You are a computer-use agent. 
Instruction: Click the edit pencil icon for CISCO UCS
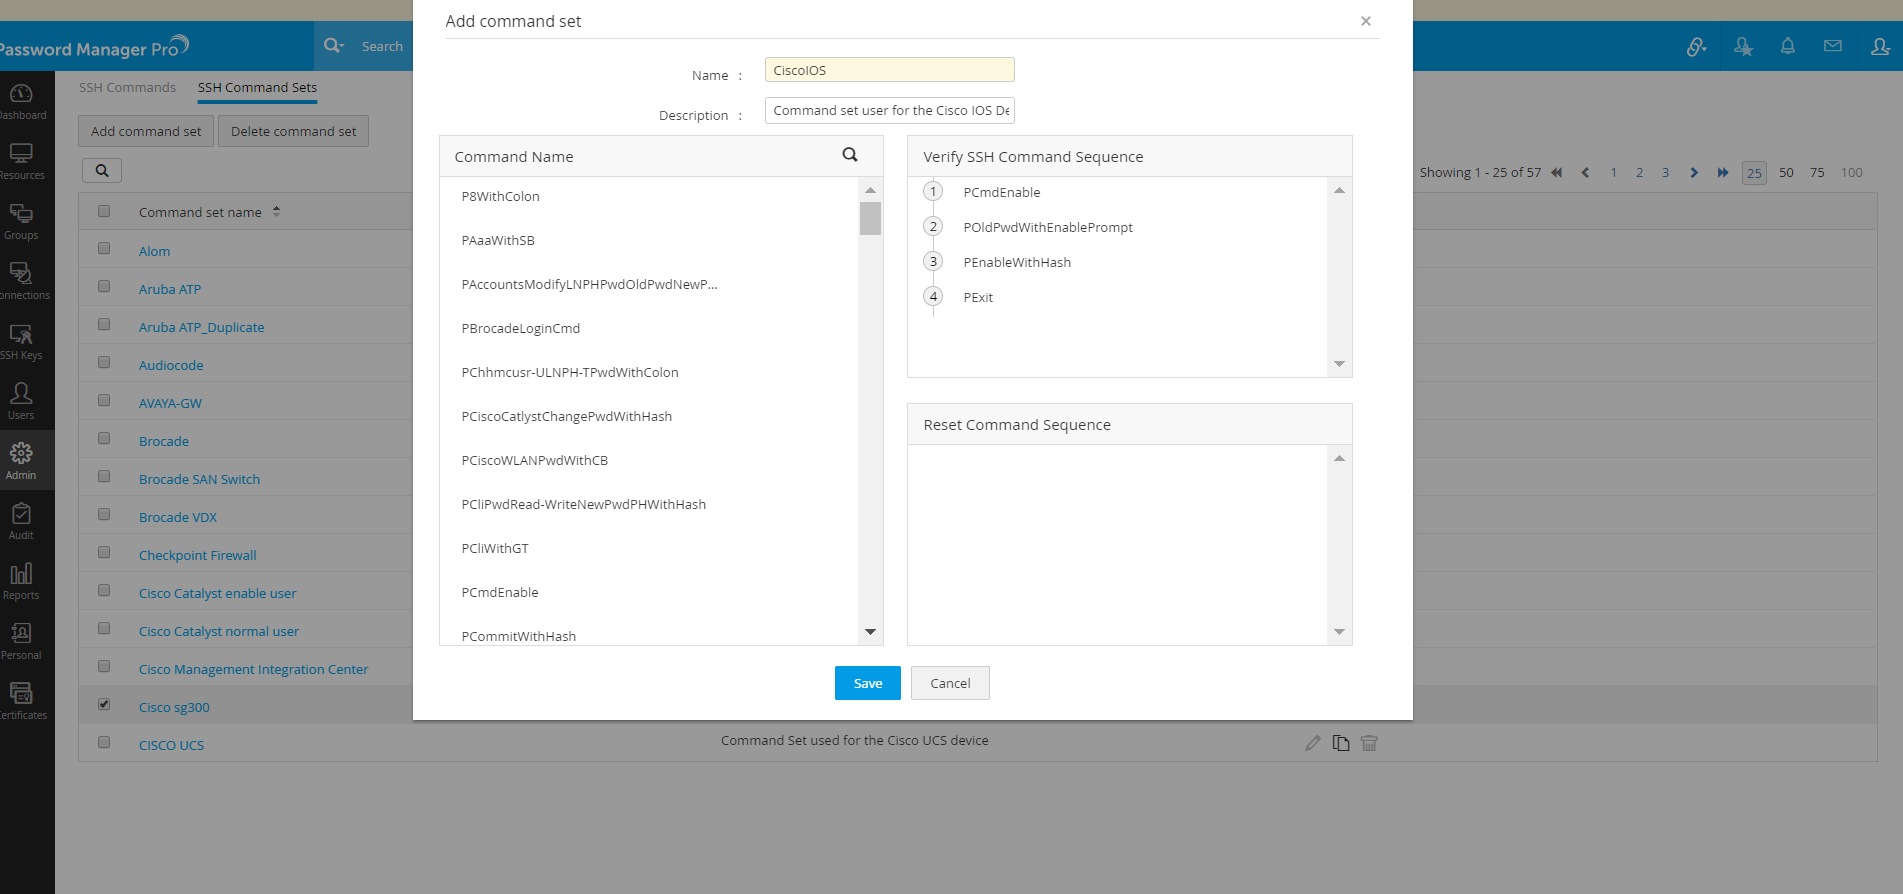(x=1313, y=743)
